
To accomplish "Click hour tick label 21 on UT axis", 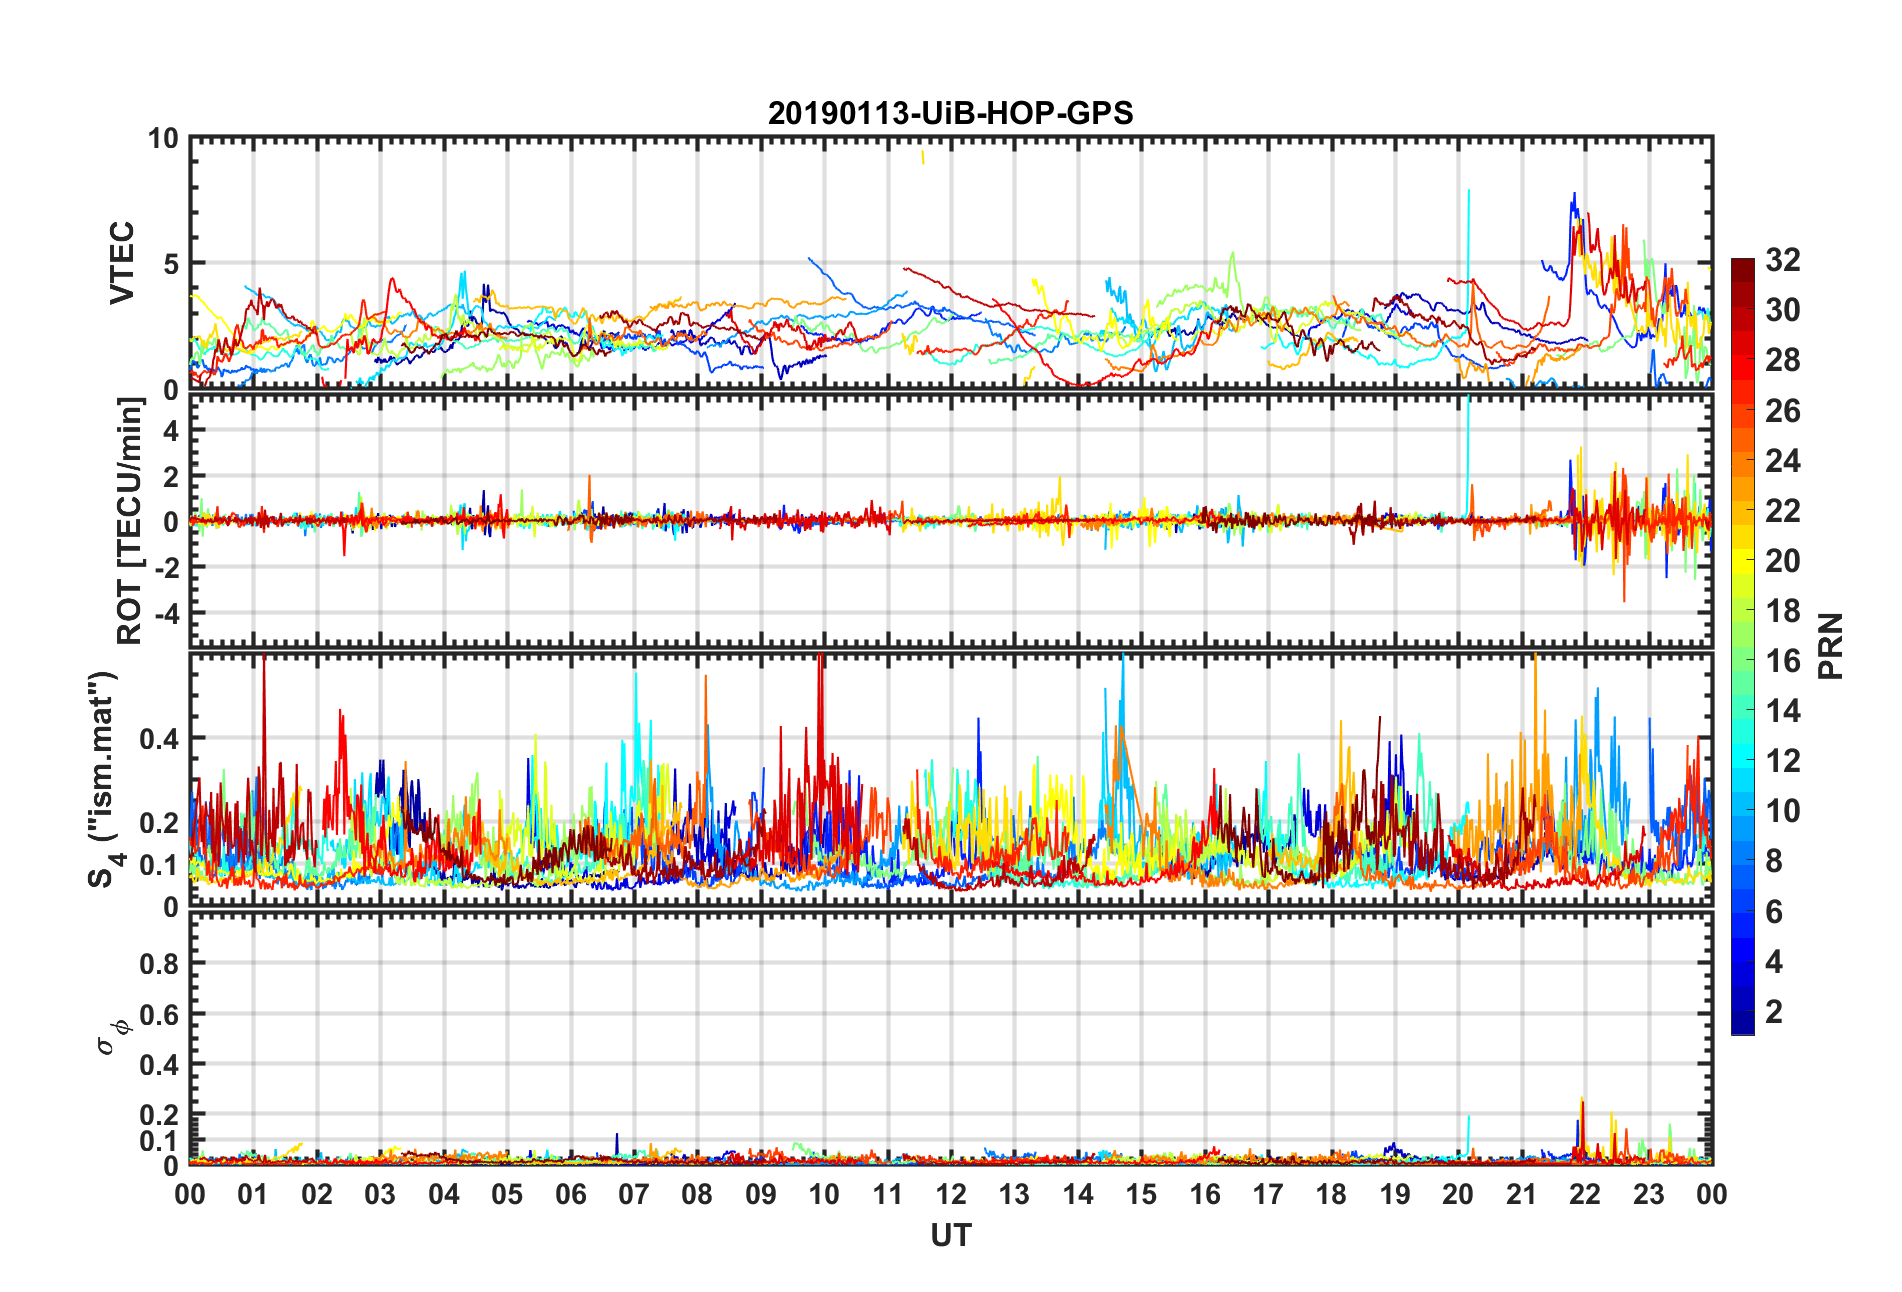I will coord(1521,1194).
